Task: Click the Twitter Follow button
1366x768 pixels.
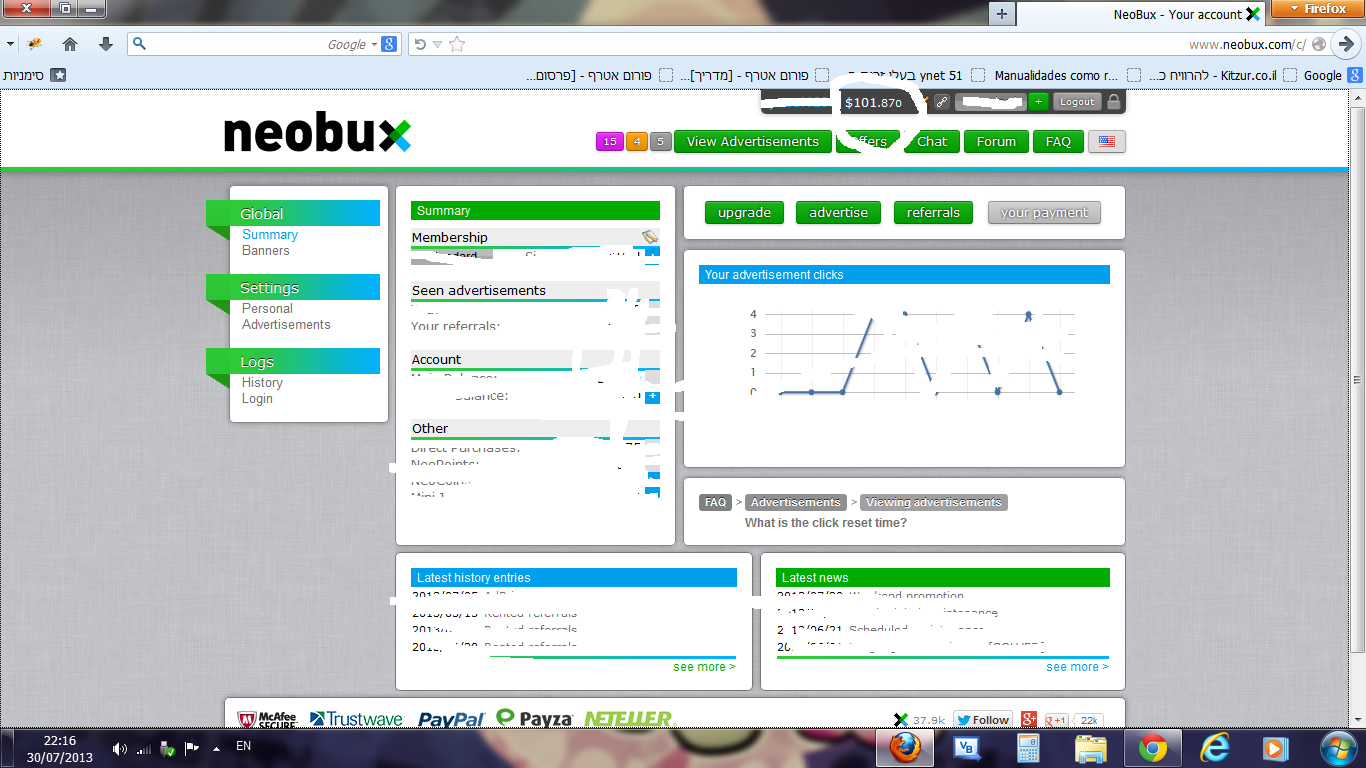Action: tap(982, 720)
